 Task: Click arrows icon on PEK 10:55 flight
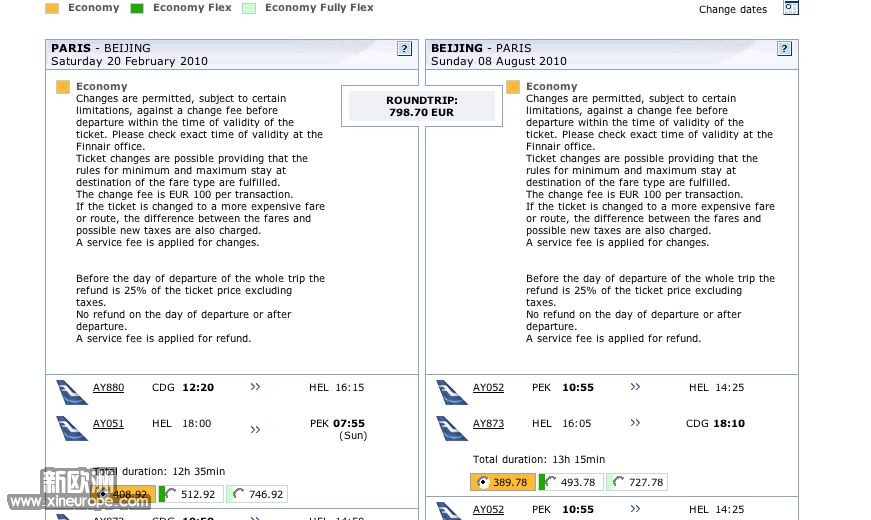point(635,387)
